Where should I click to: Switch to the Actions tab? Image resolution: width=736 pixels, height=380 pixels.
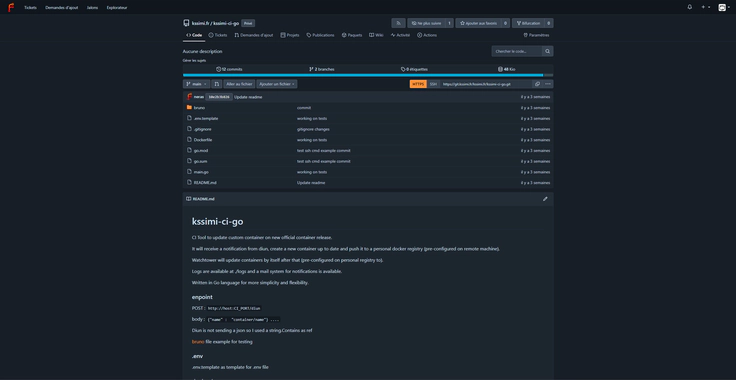[x=427, y=35]
